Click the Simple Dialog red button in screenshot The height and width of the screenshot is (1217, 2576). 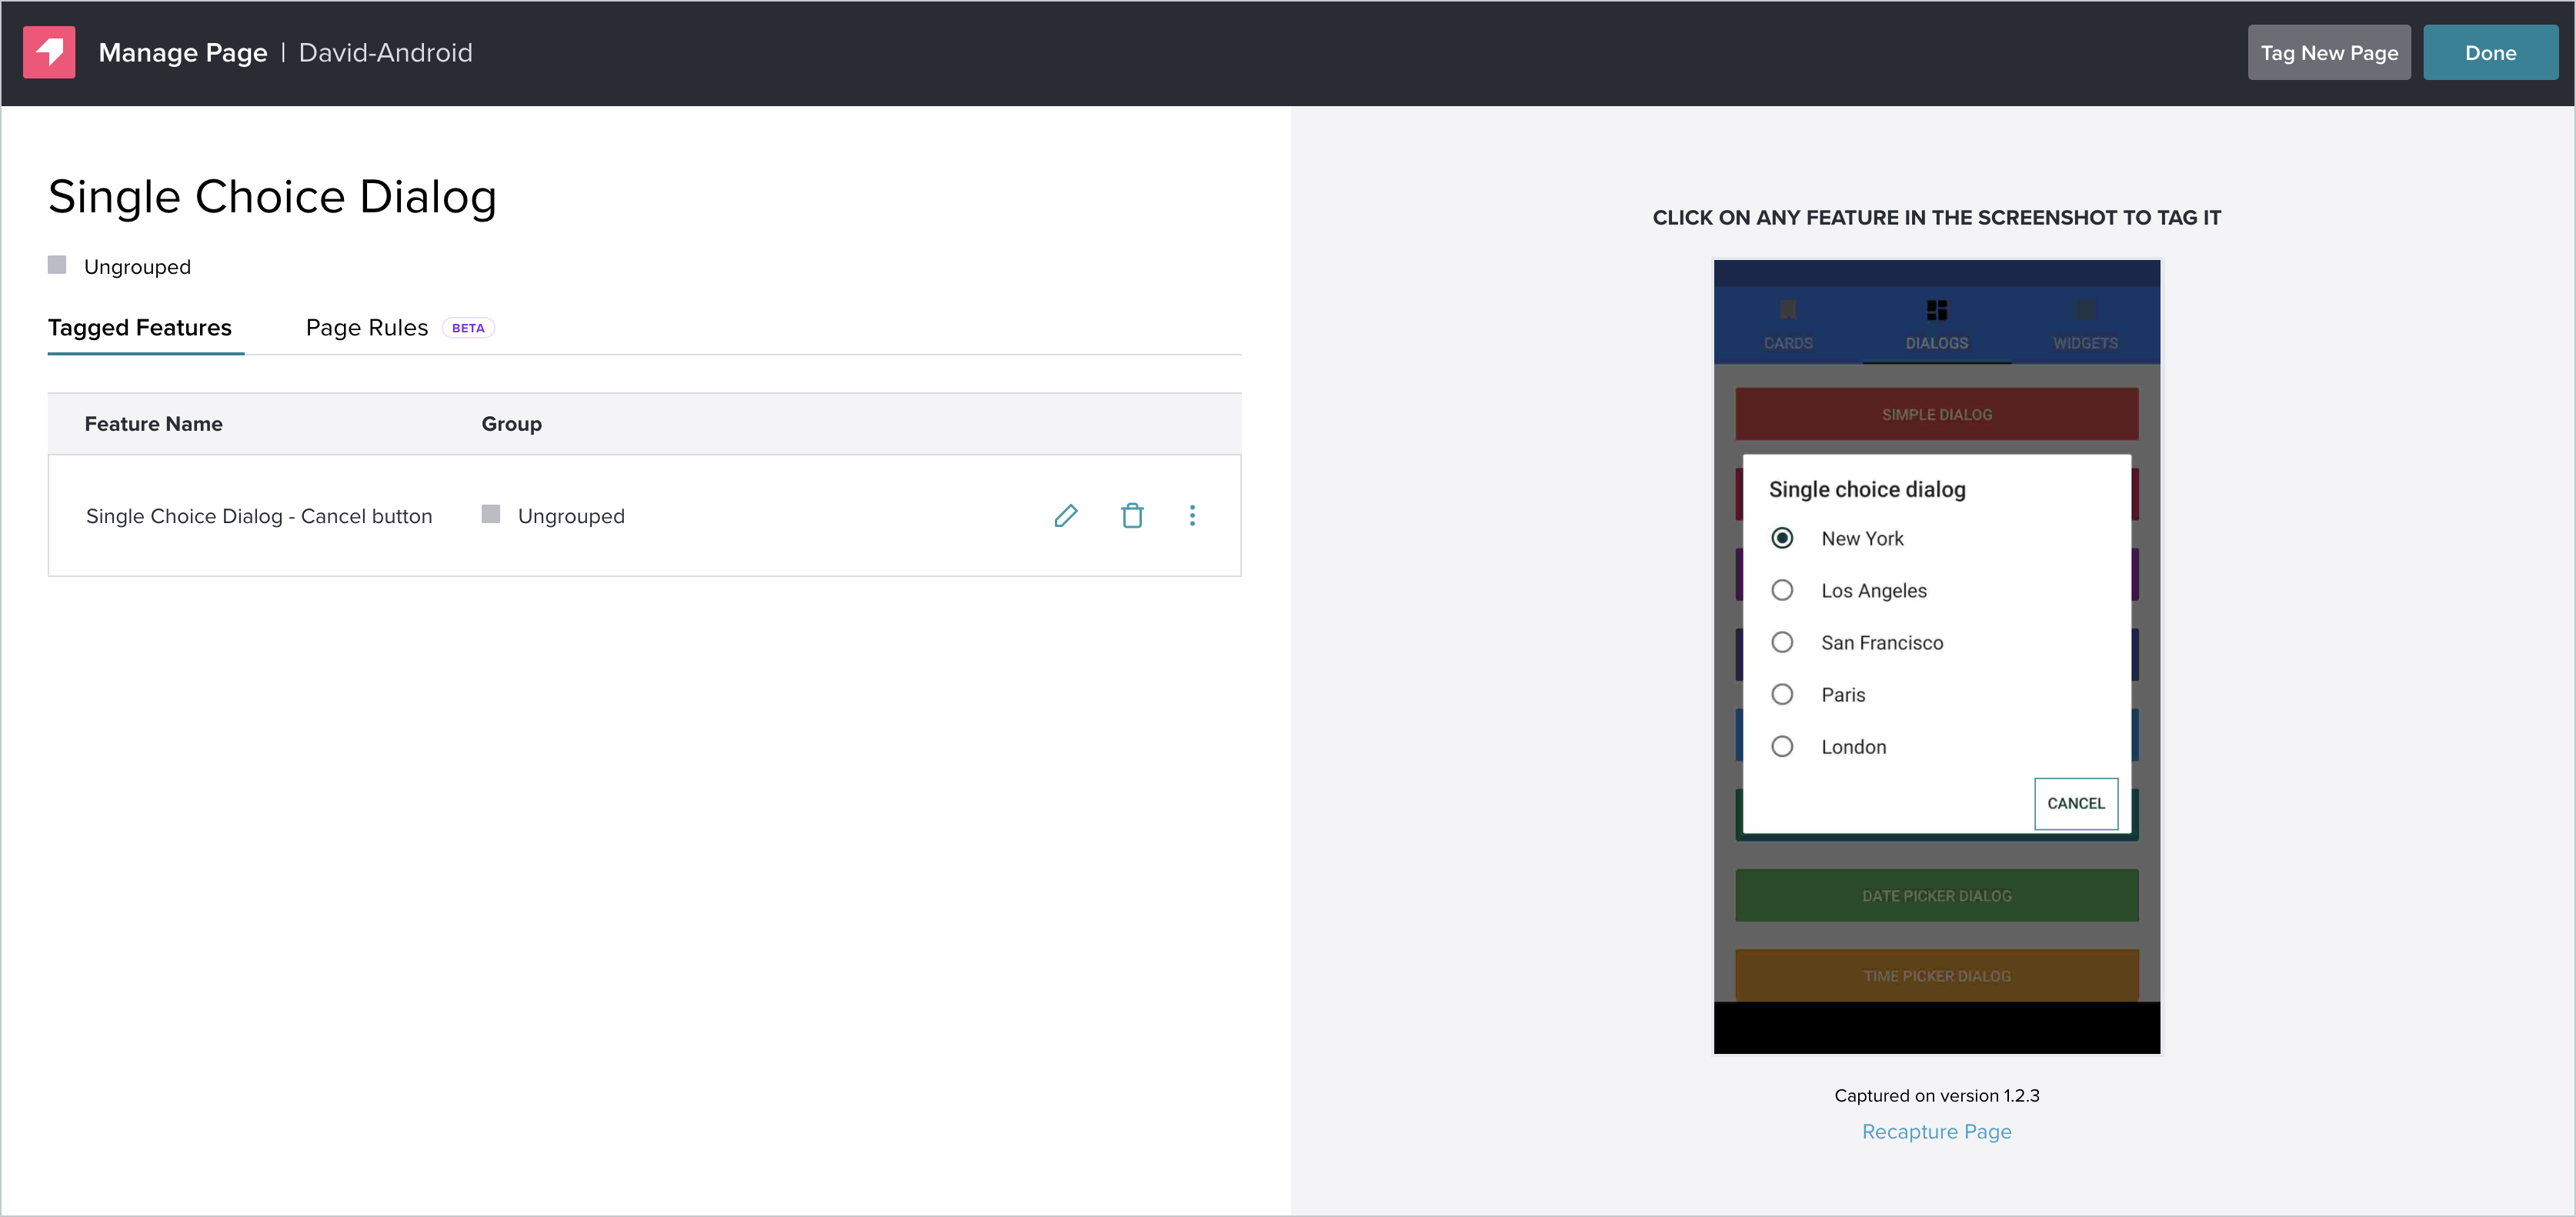tap(1936, 414)
